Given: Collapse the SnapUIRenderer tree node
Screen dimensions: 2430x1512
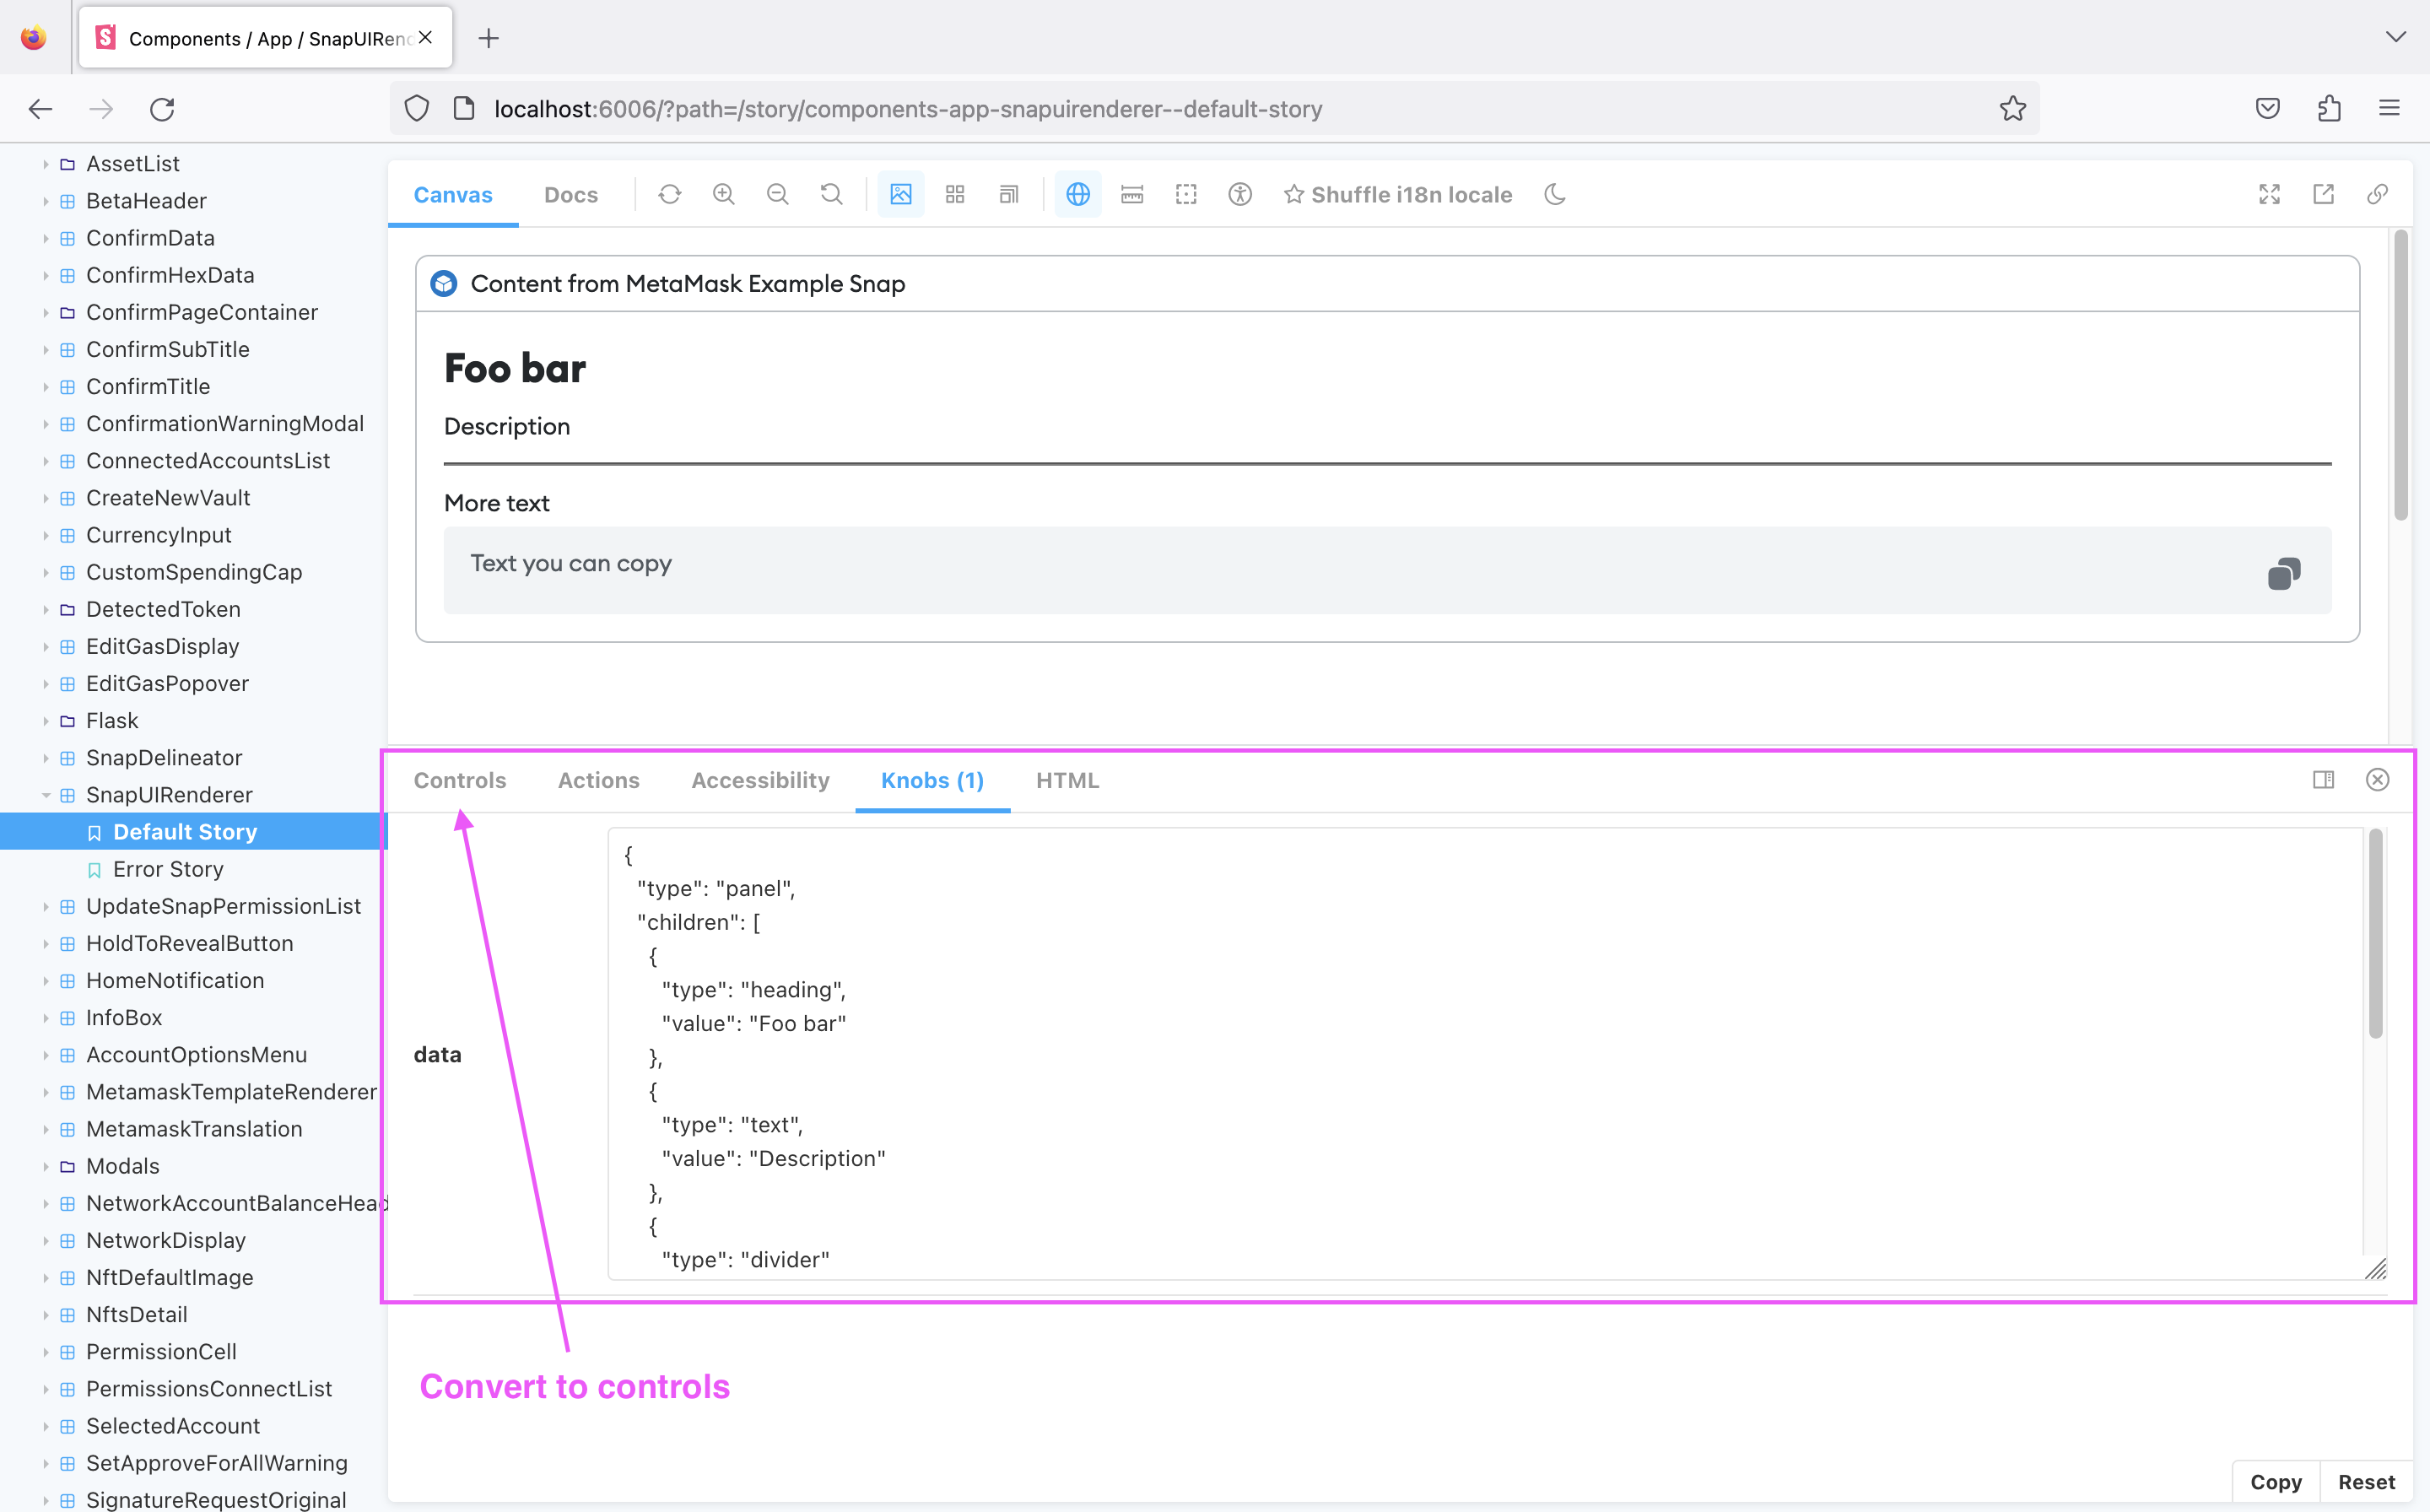Looking at the screenshot, I should click(x=46, y=795).
